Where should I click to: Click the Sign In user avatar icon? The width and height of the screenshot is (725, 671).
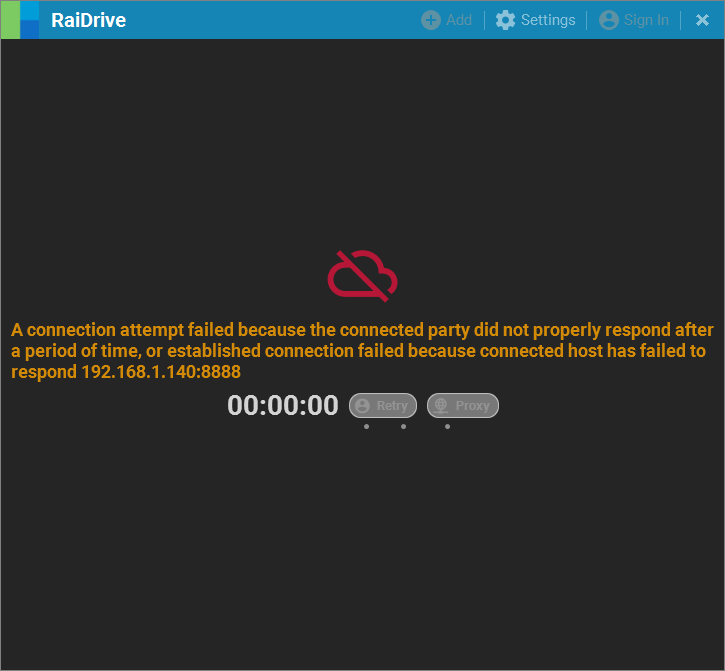(609, 20)
